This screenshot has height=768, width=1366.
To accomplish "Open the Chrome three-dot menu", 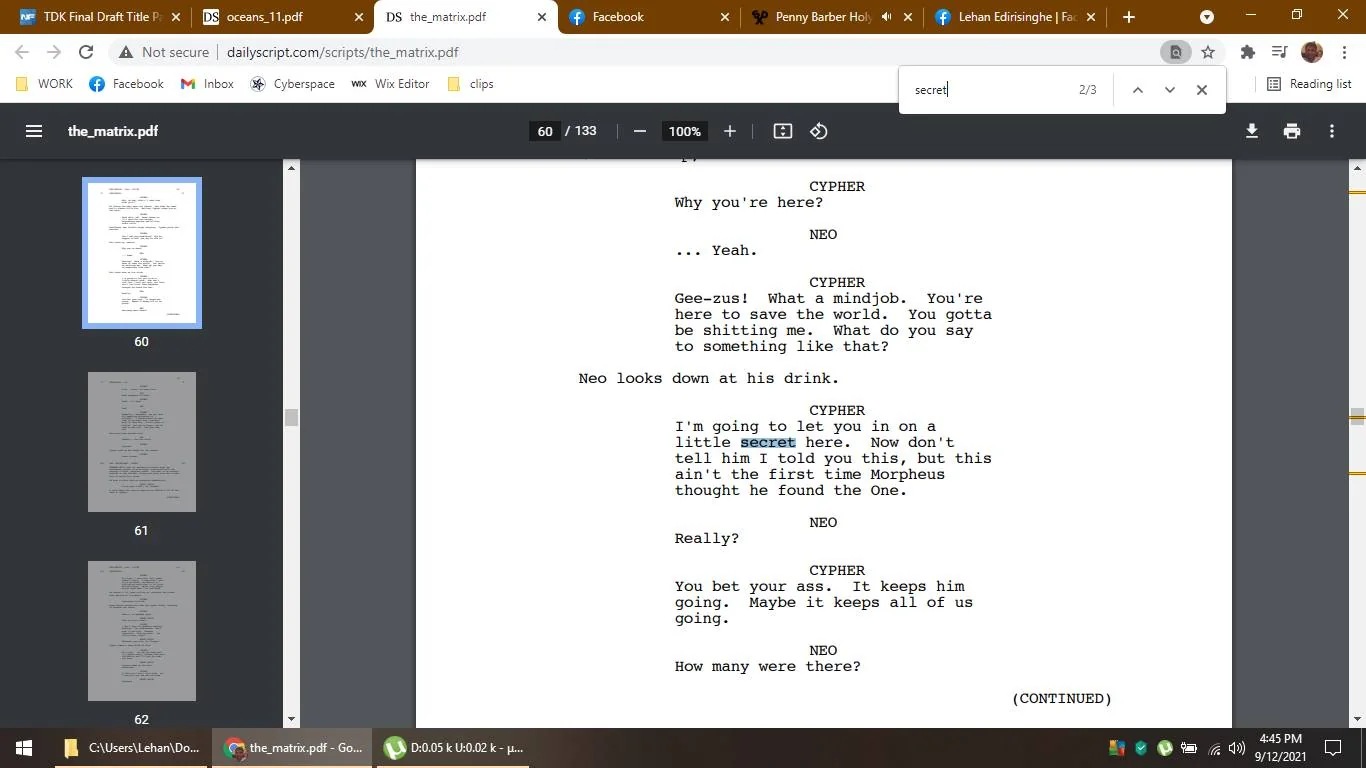I will 1344,52.
